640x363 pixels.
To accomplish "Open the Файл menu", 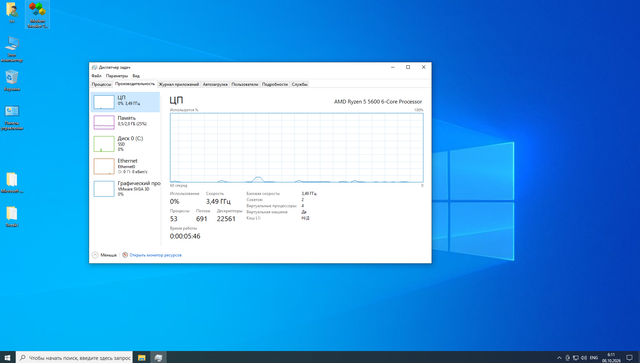I will point(96,76).
